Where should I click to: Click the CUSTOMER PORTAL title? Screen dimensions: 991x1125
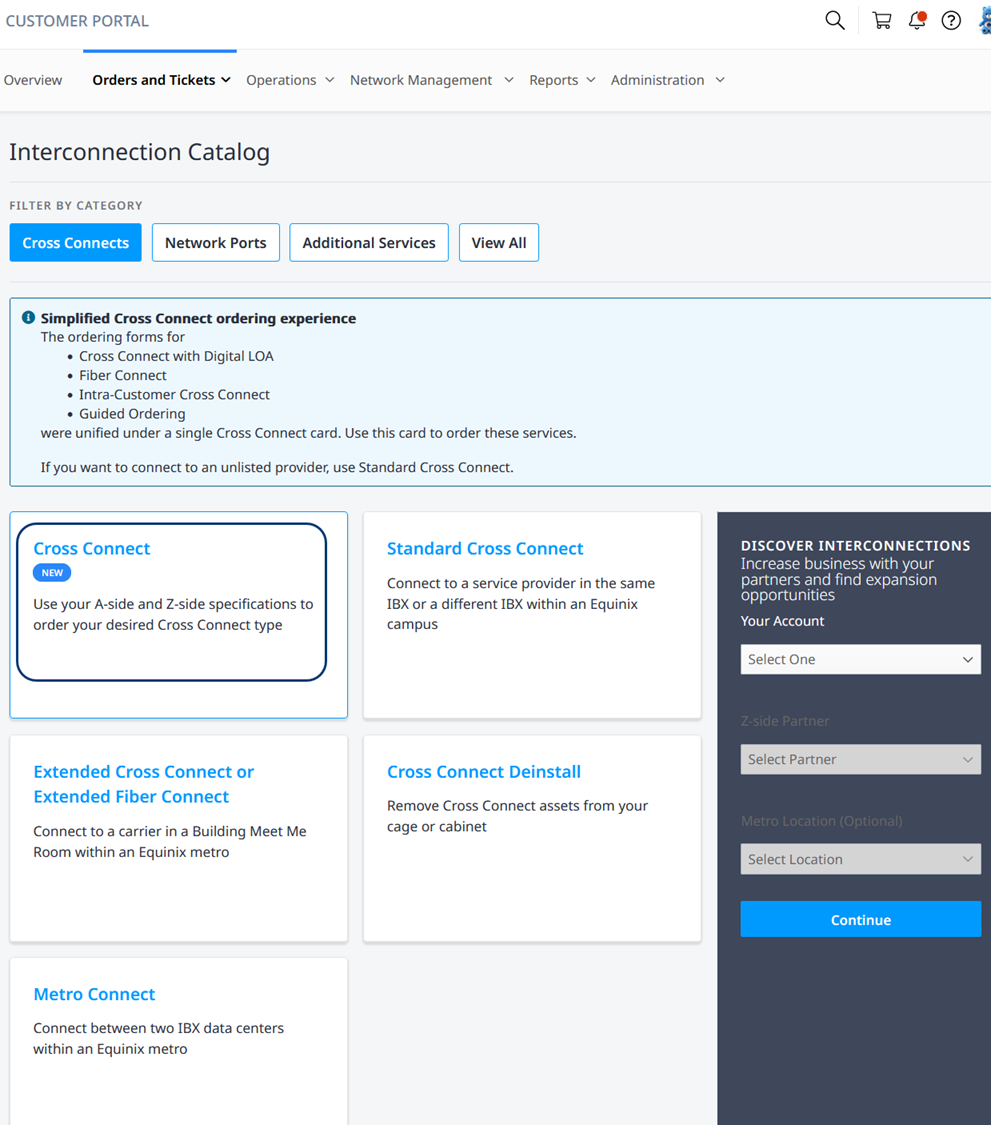[77, 21]
